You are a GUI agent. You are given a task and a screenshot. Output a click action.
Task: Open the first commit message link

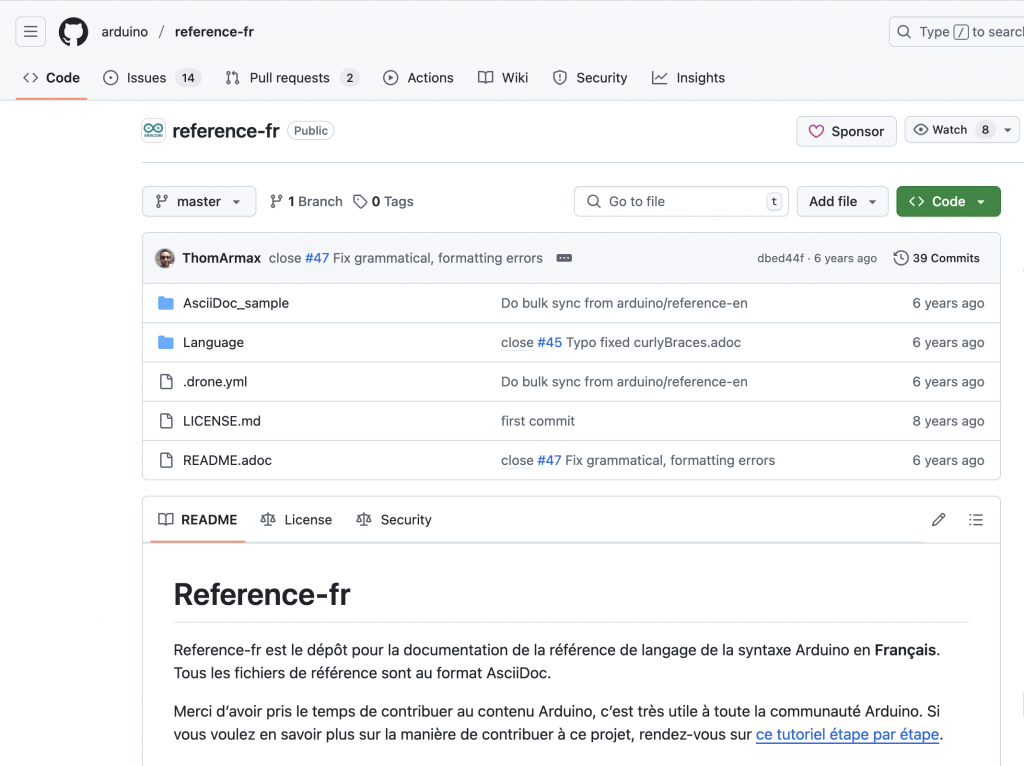537,421
